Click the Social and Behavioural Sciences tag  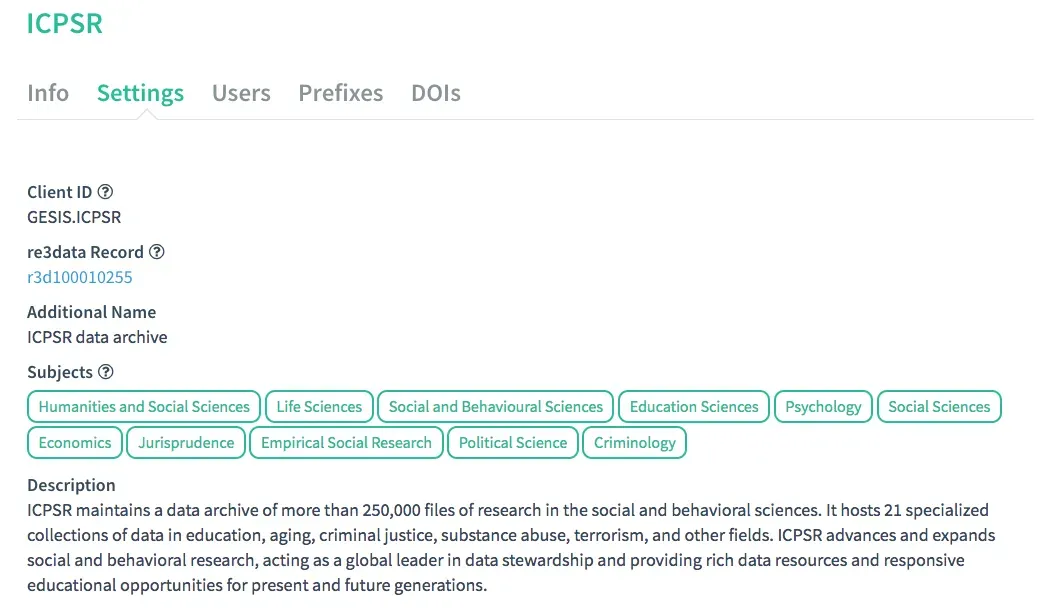point(496,407)
